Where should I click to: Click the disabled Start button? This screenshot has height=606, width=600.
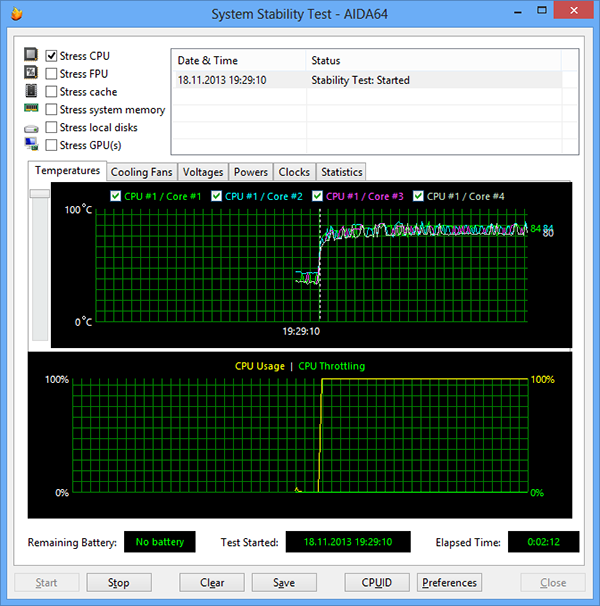46,582
